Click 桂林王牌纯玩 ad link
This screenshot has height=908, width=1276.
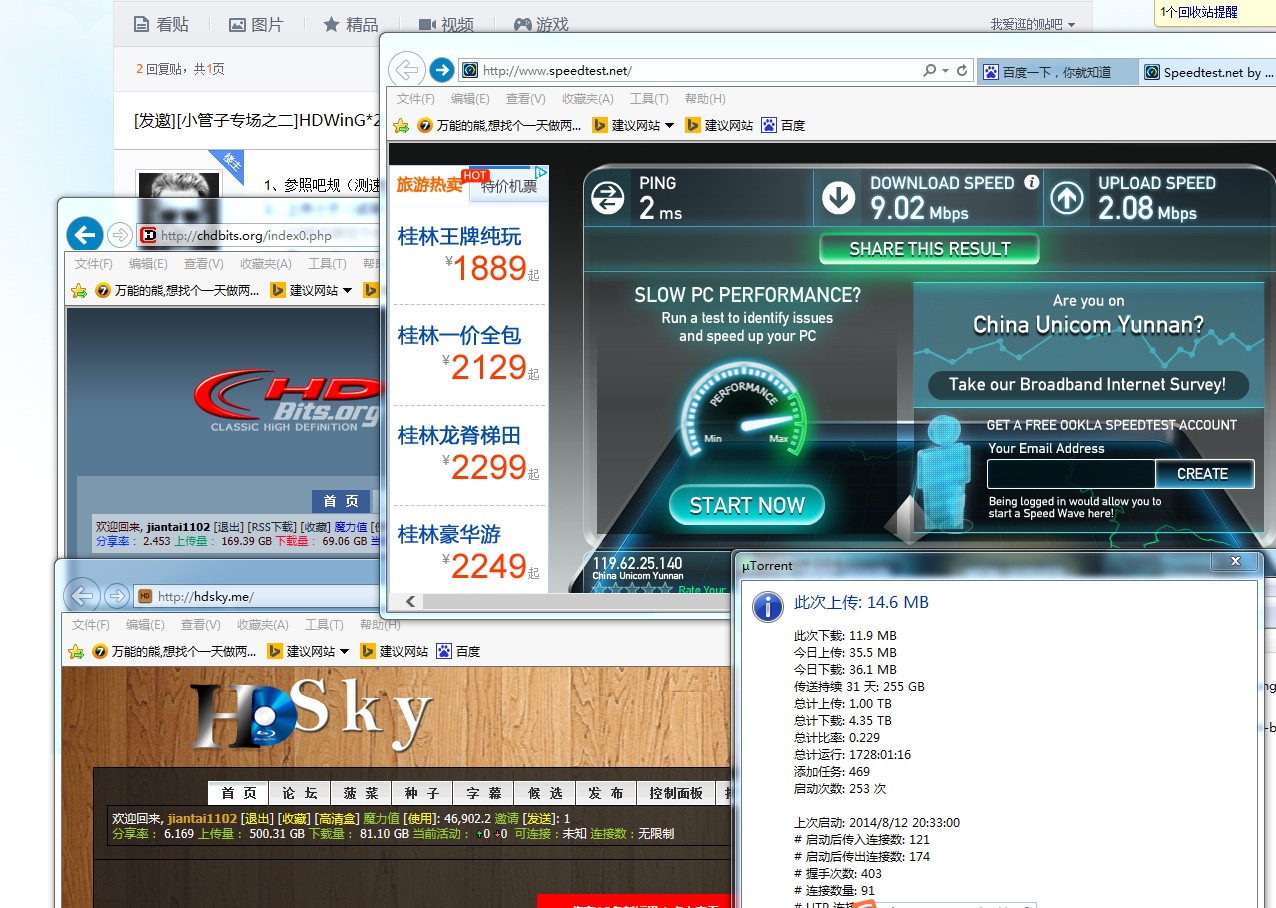(459, 237)
